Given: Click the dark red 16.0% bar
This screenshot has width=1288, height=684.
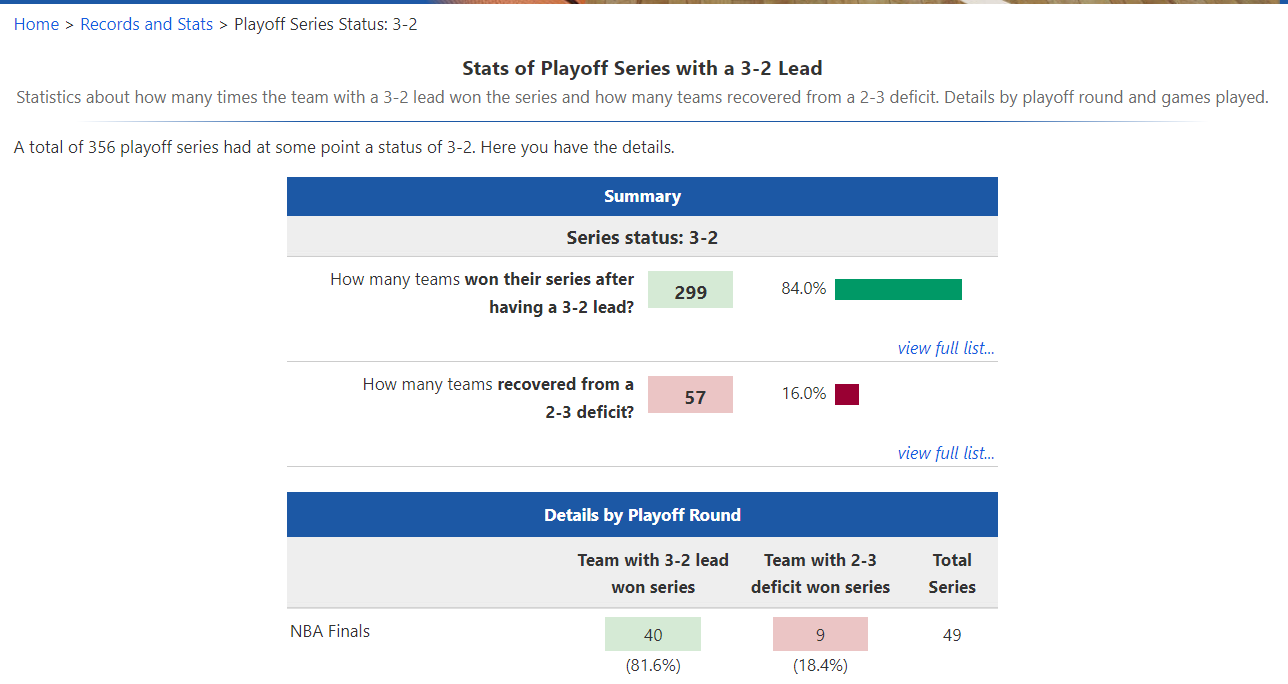Looking at the screenshot, I should 847,394.
